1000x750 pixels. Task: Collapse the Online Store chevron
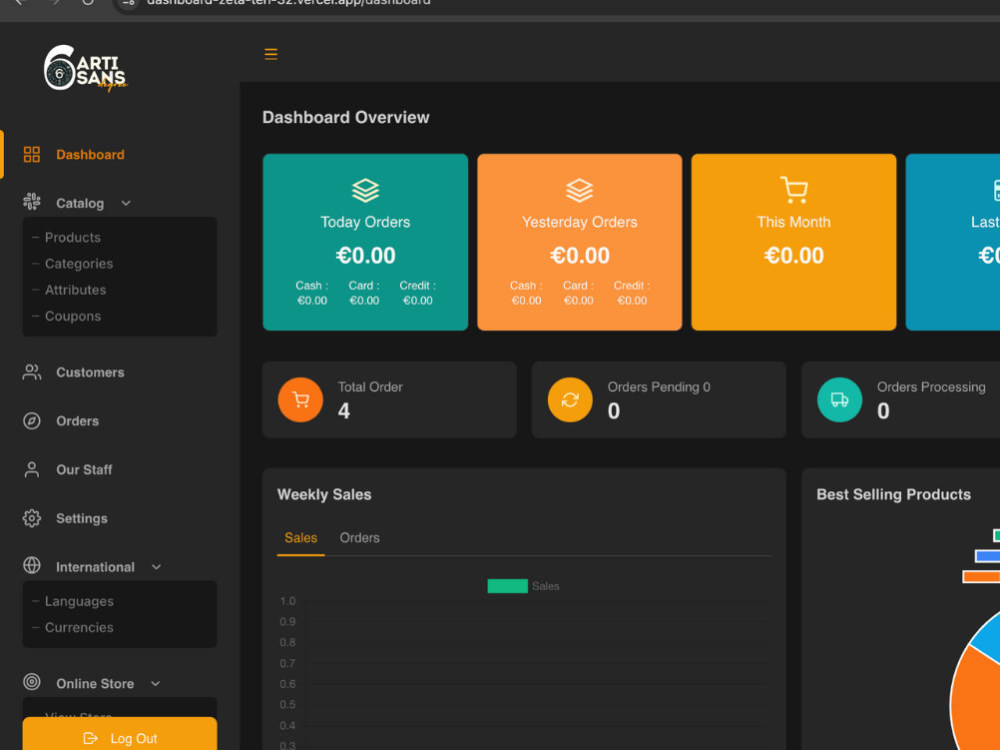tap(156, 683)
